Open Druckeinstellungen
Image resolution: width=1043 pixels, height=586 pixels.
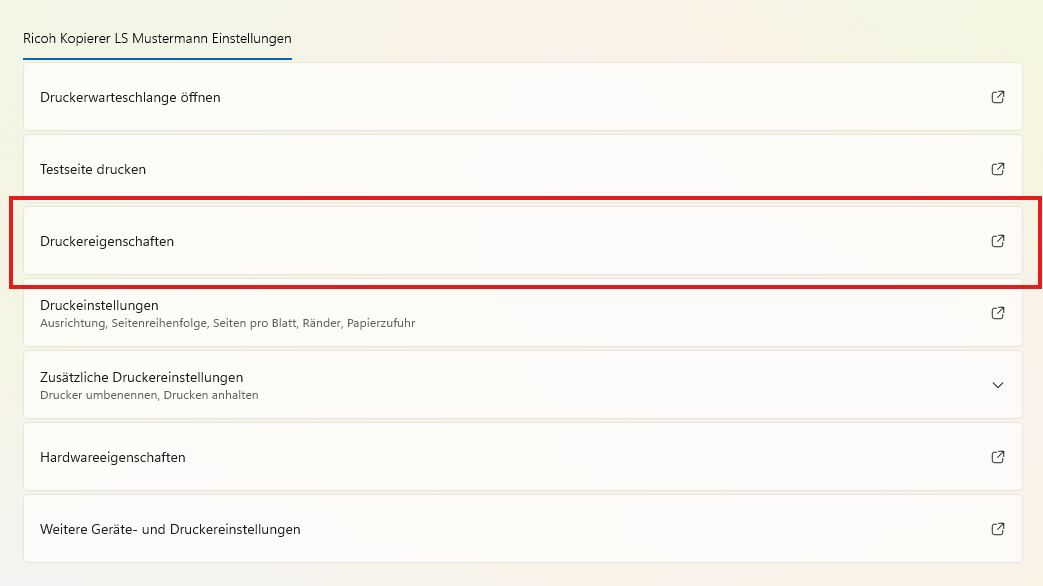click(99, 305)
